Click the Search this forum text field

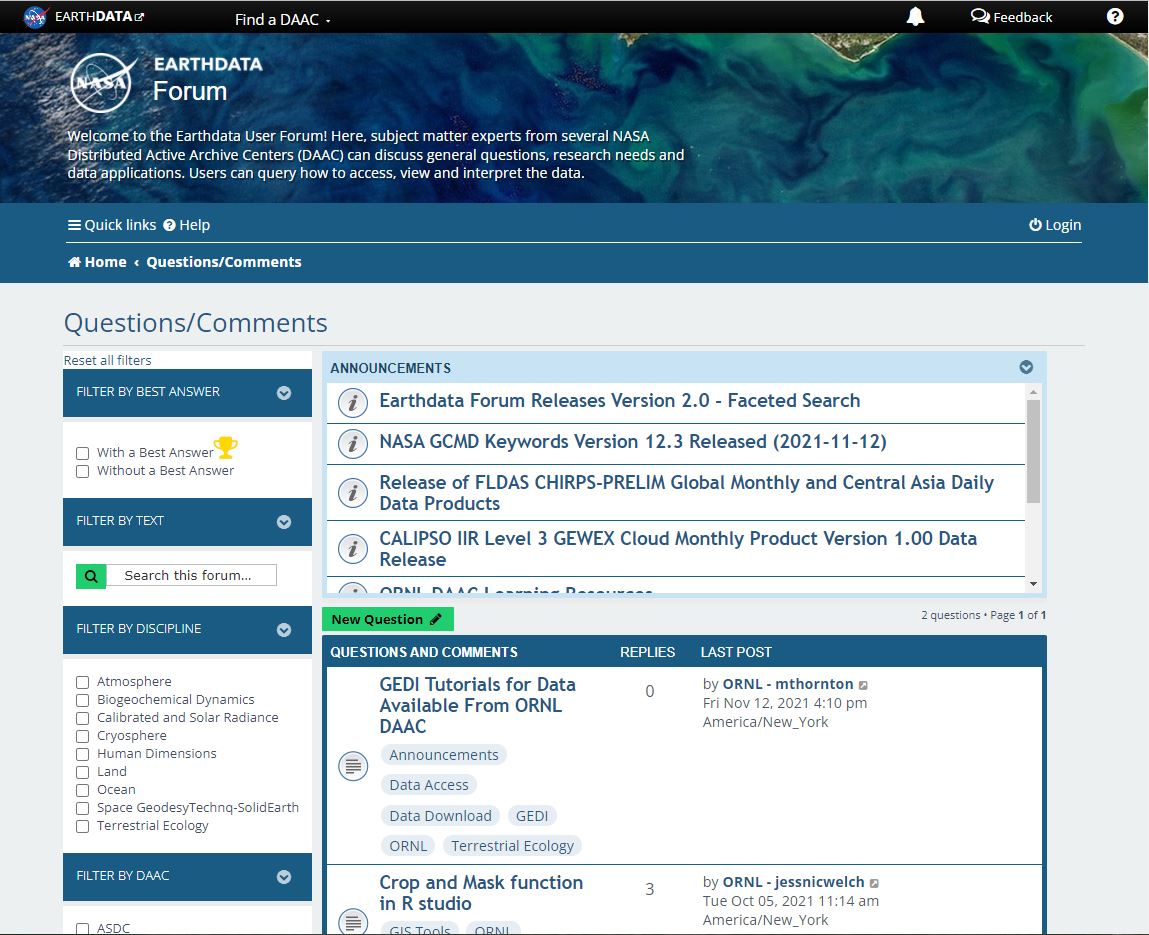(191, 576)
